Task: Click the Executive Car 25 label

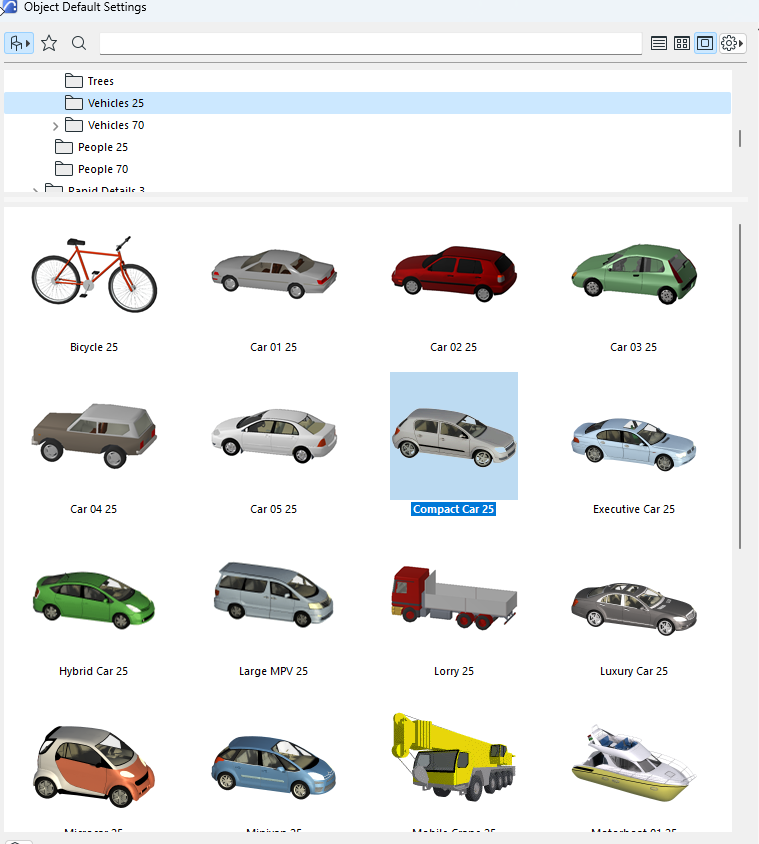Action: coord(634,509)
